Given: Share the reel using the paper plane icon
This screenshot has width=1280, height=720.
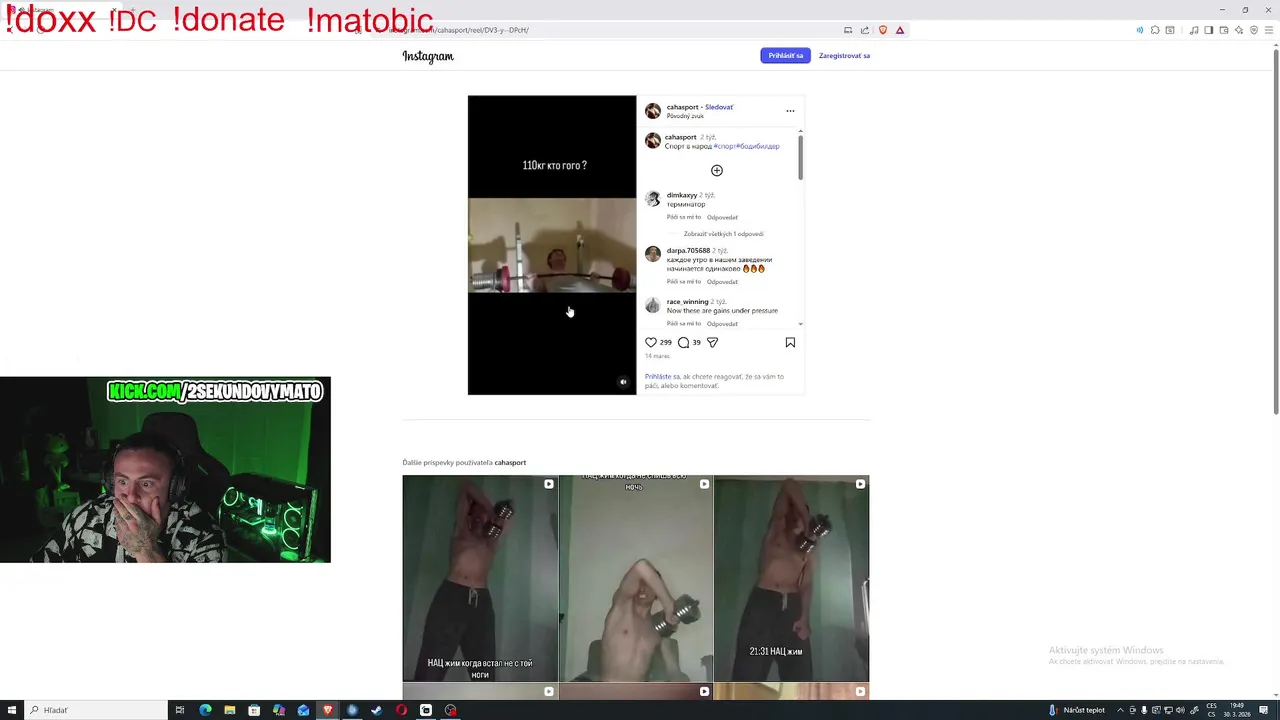Looking at the screenshot, I should [712, 342].
